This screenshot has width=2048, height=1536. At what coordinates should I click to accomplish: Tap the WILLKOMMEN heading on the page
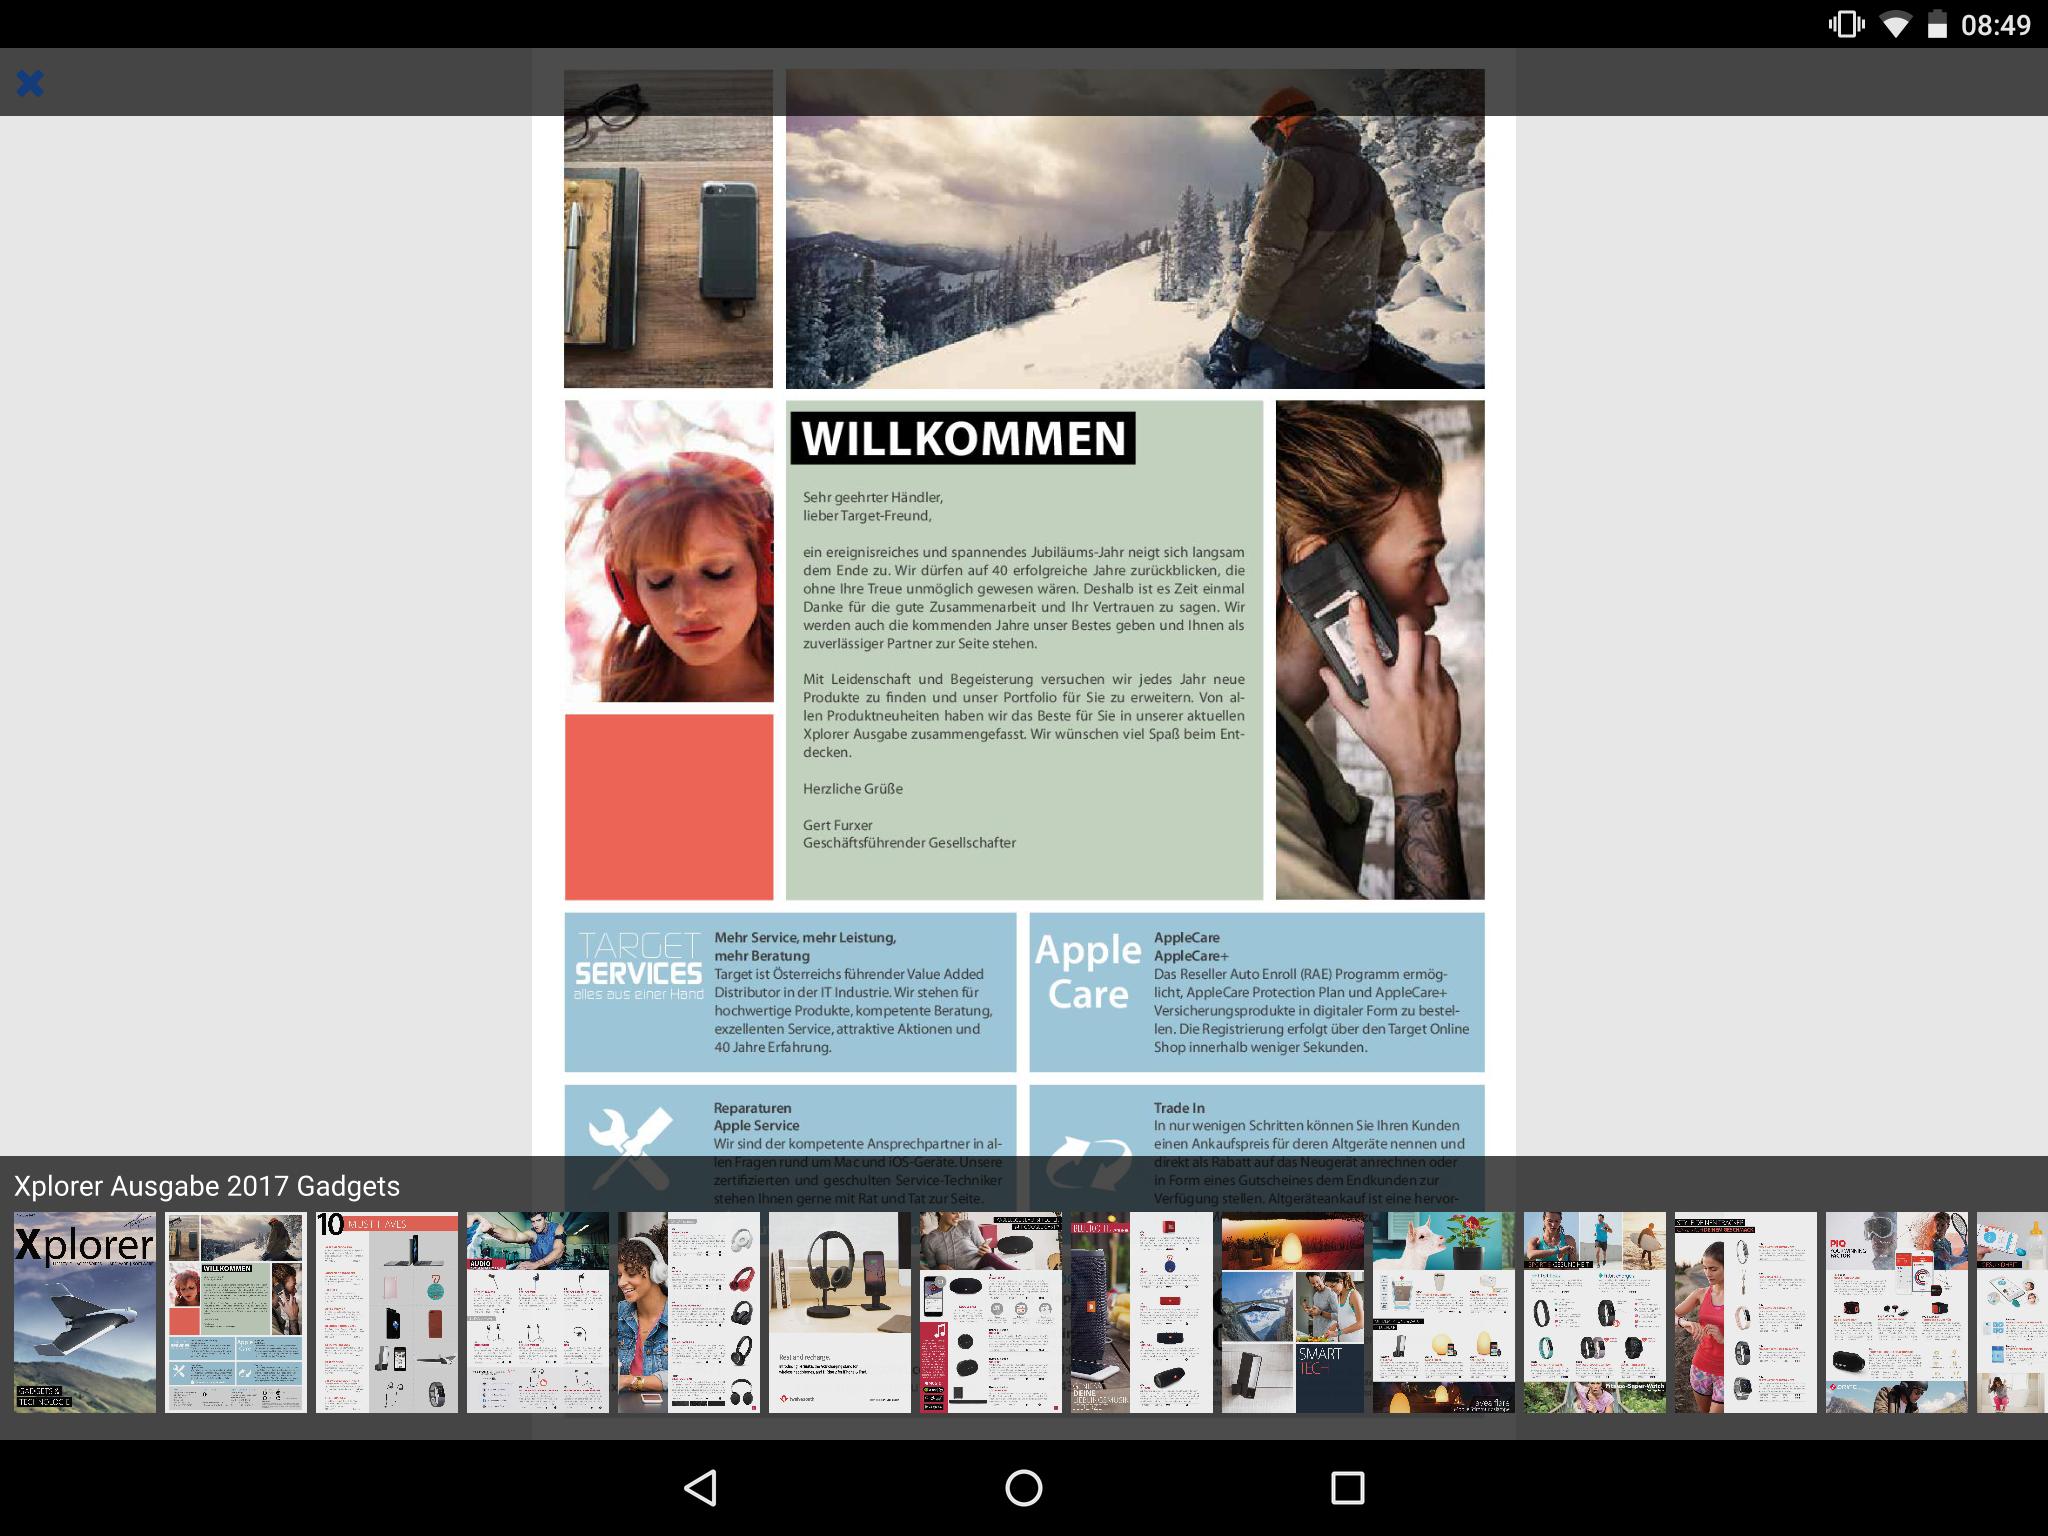coord(963,438)
